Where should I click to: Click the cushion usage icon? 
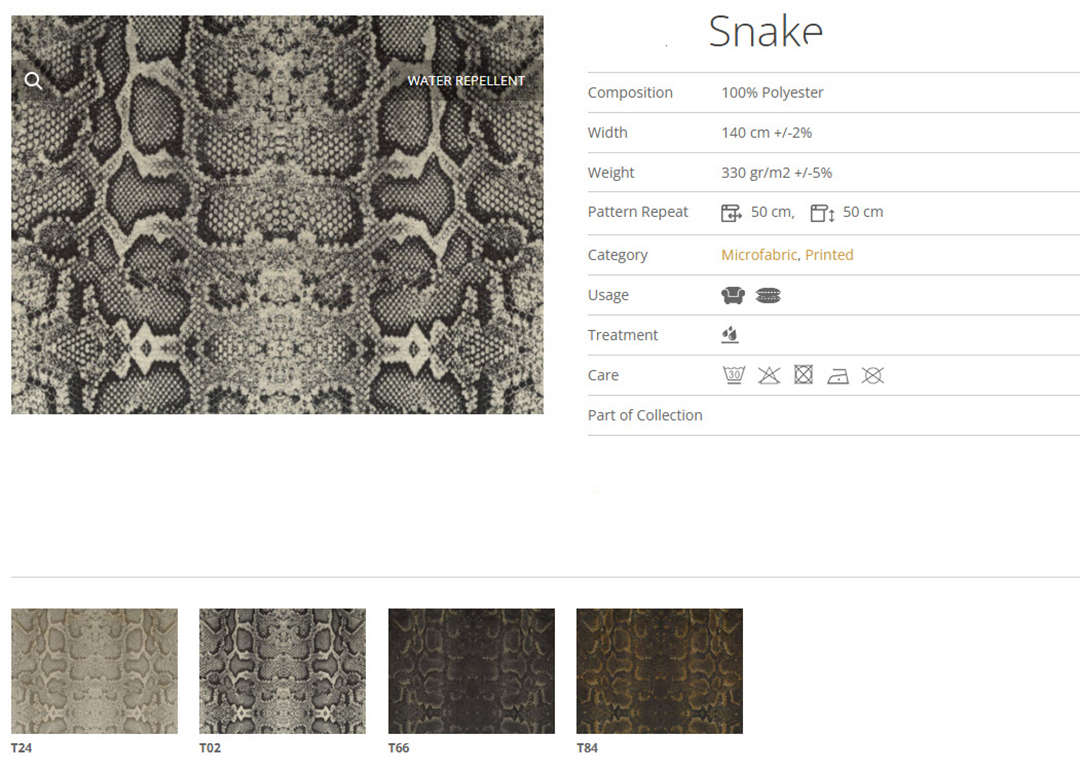point(768,295)
